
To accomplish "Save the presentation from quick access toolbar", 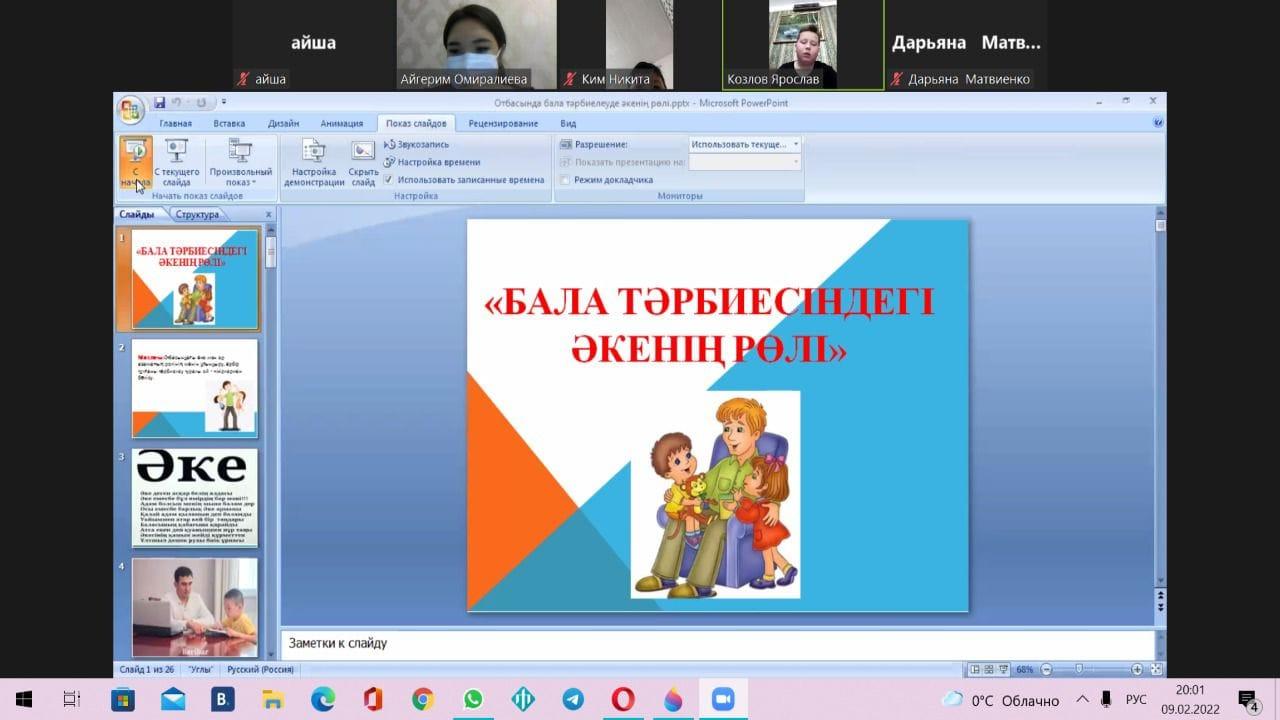I will (x=160, y=102).
